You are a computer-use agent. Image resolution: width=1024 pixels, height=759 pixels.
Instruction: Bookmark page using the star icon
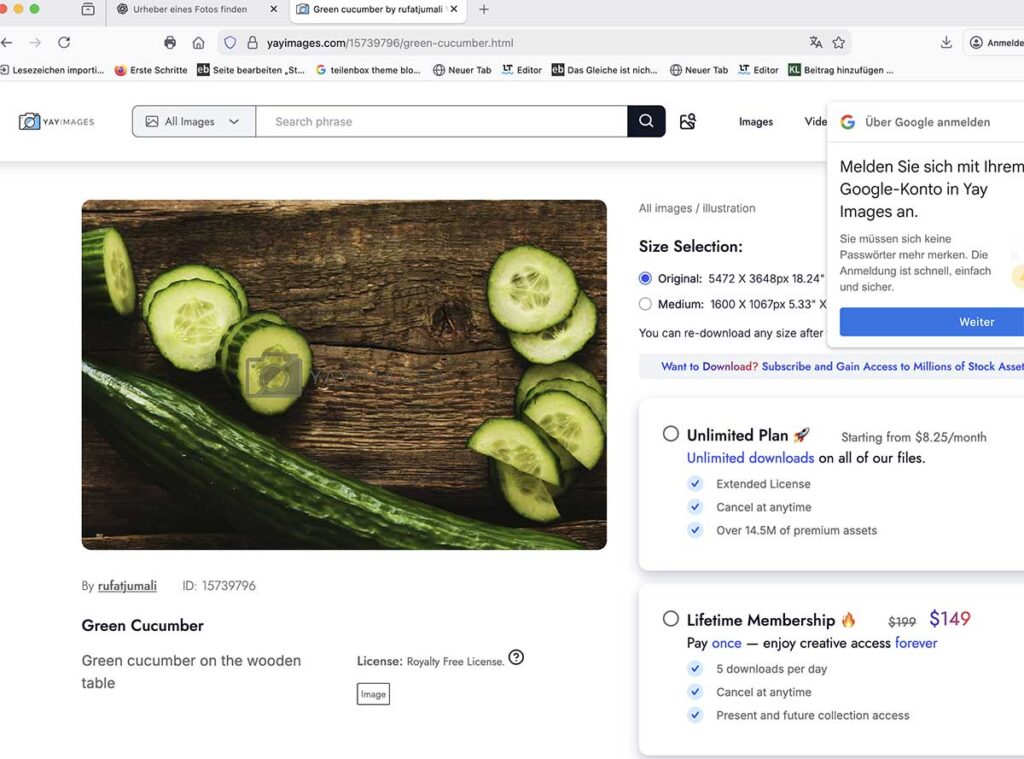tap(839, 43)
